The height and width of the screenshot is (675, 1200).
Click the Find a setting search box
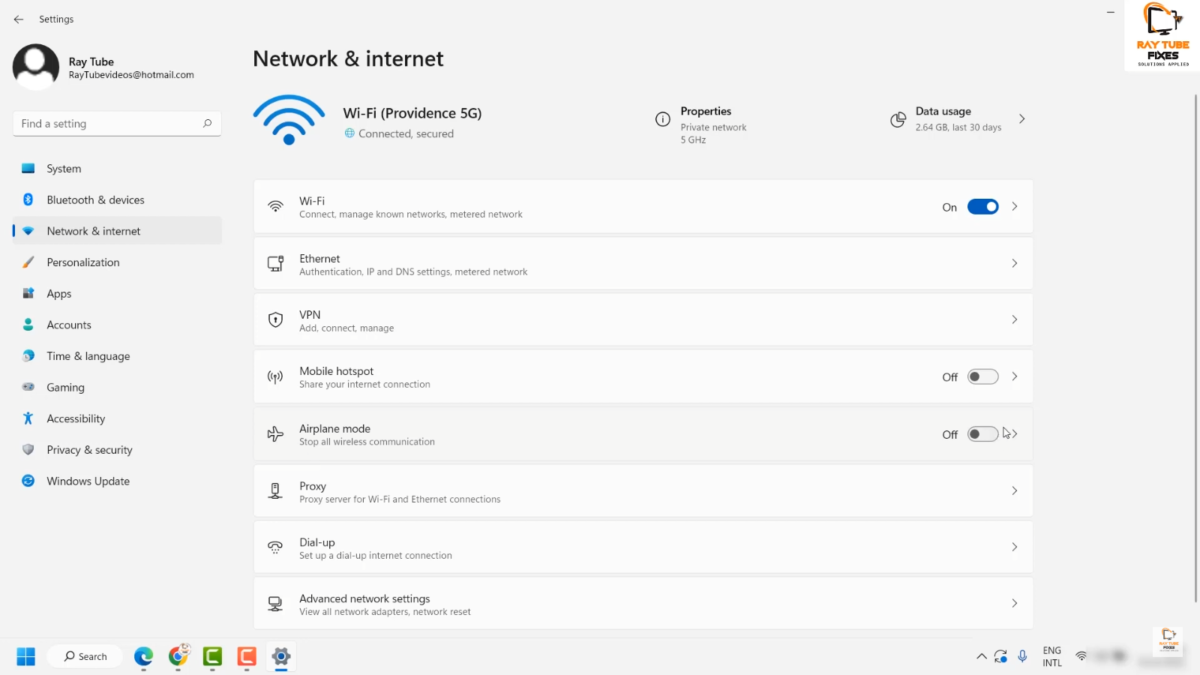pyautogui.click(x=110, y=124)
